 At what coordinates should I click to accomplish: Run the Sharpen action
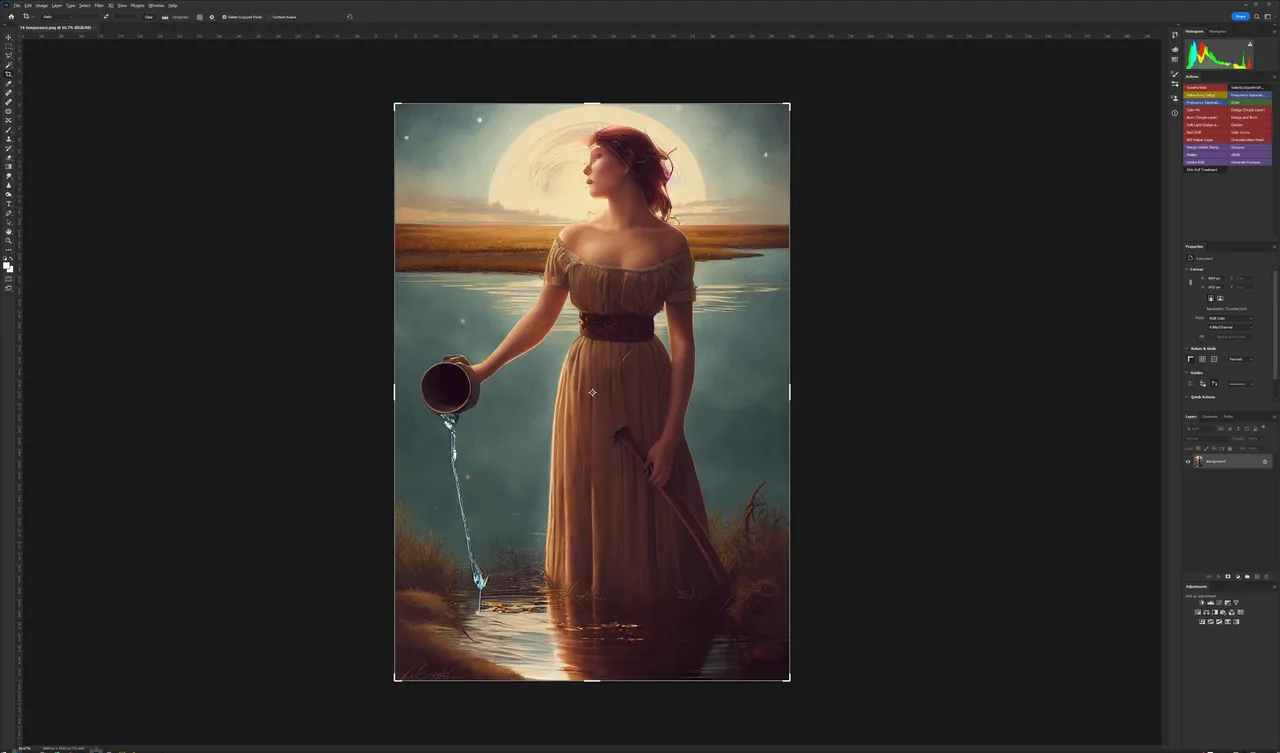(1250, 147)
